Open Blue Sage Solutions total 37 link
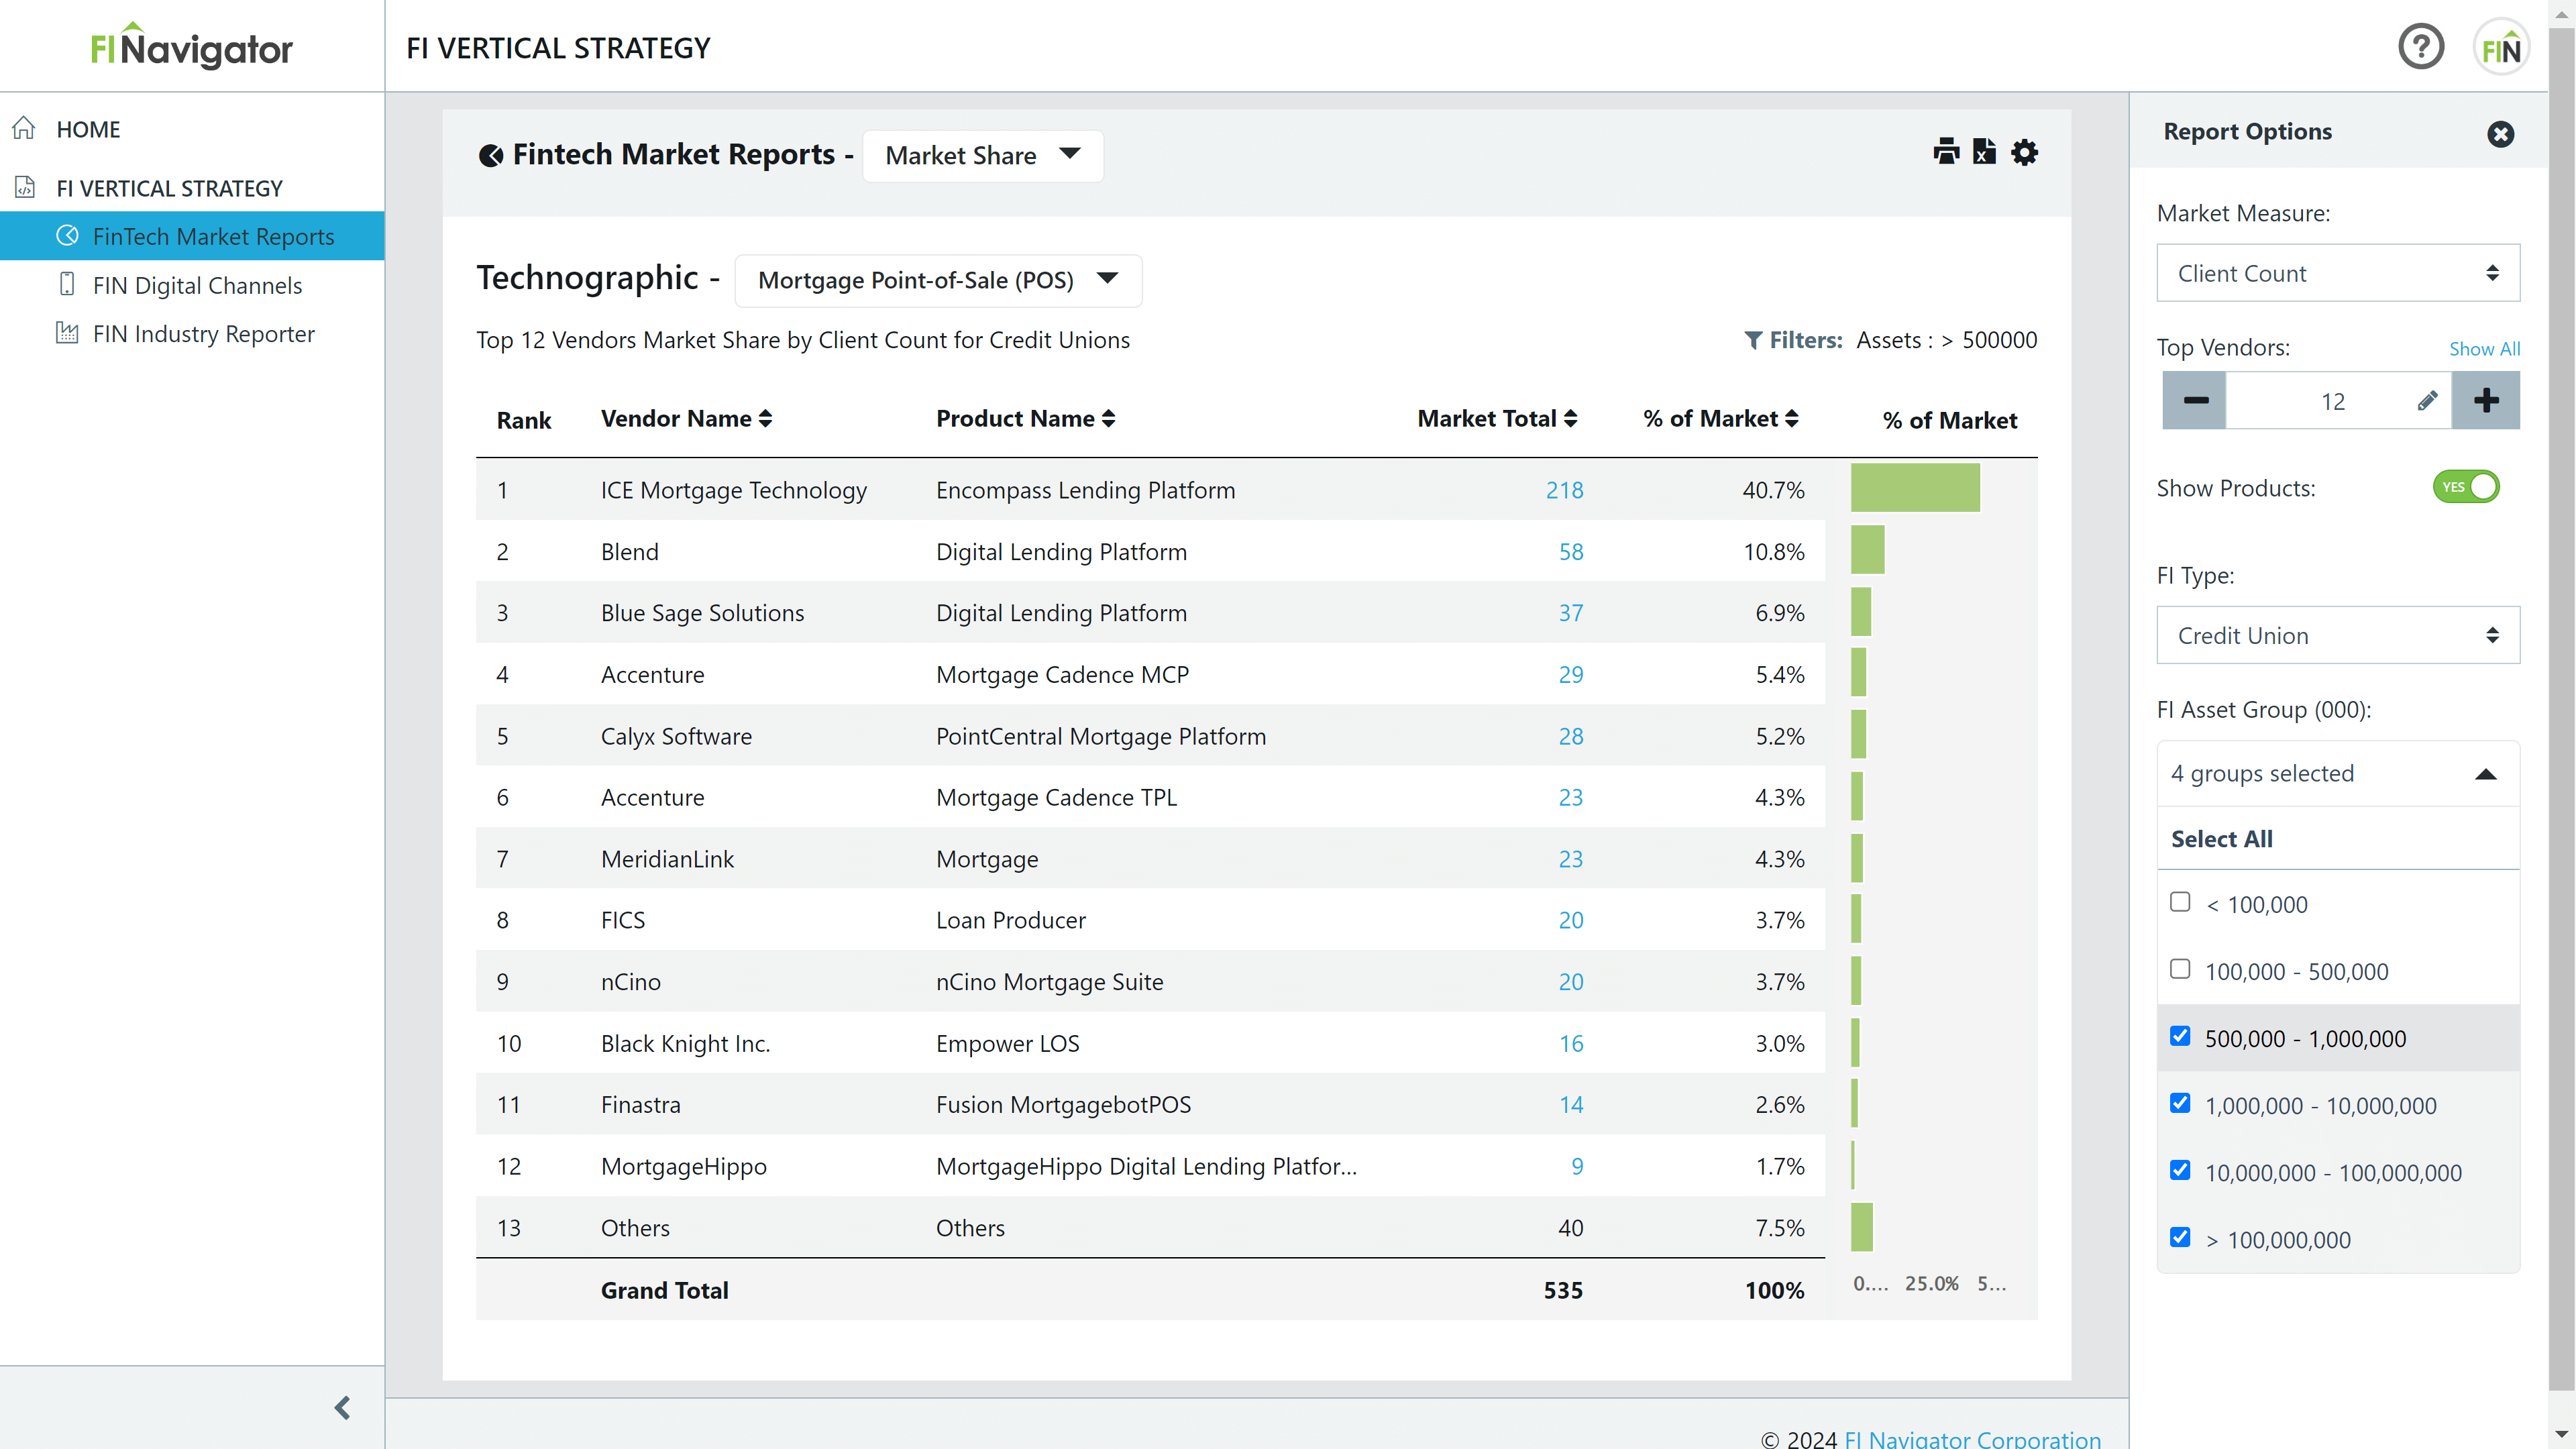Image resolution: width=2576 pixels, height=1449 pixels. [1571, 612]
